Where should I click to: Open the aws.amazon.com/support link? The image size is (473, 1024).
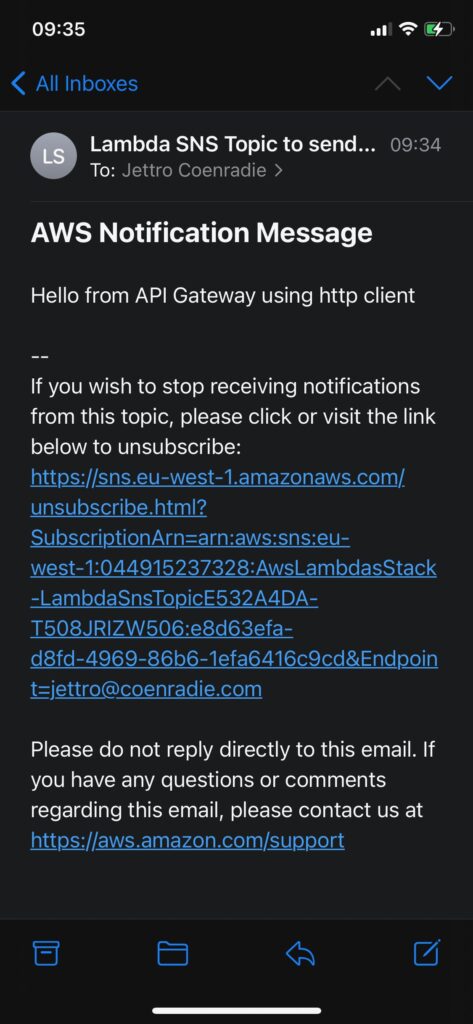pos(188,840)
